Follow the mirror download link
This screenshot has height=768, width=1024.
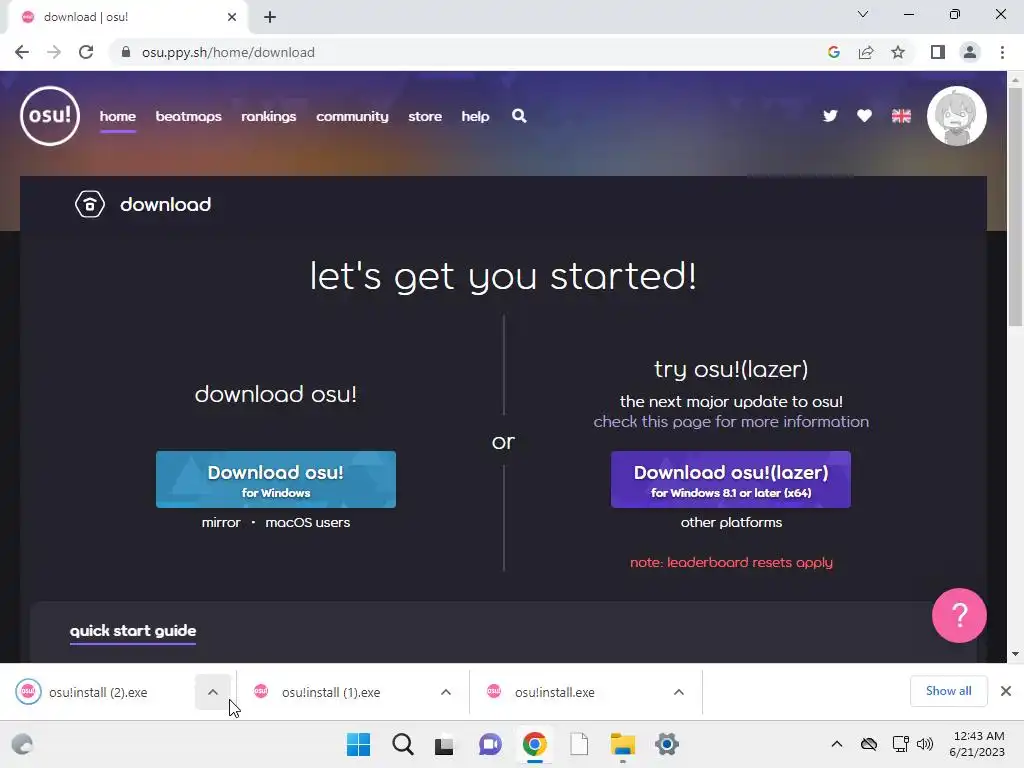221,522
